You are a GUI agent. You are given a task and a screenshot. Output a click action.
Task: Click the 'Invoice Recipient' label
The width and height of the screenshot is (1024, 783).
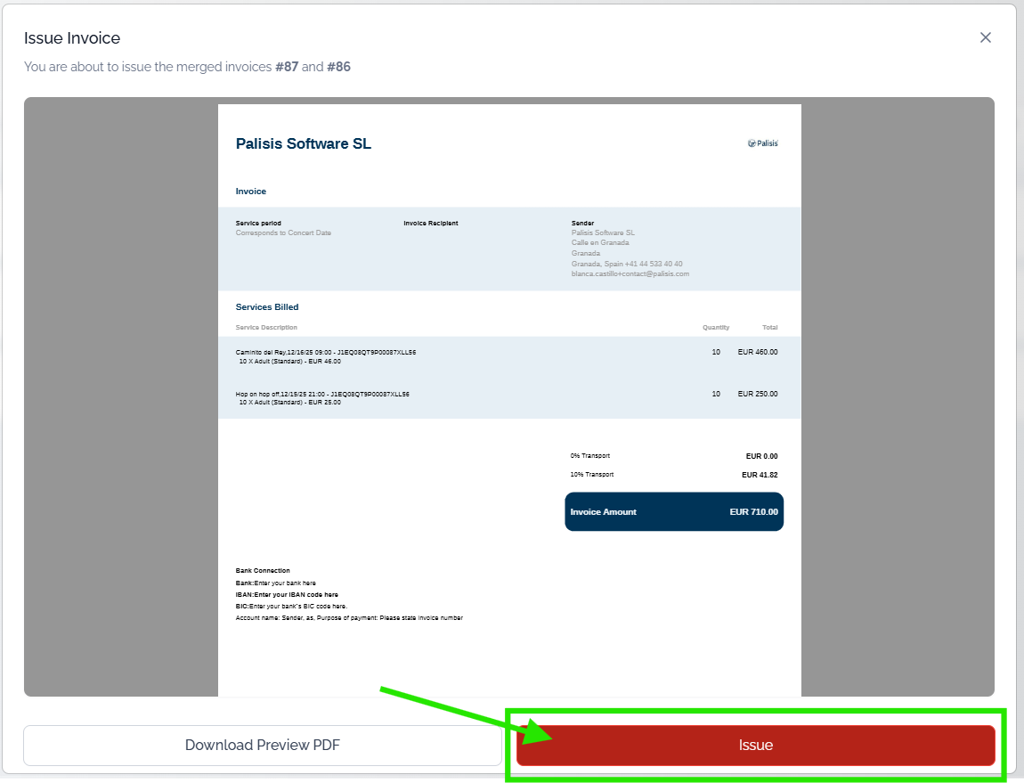430,223
